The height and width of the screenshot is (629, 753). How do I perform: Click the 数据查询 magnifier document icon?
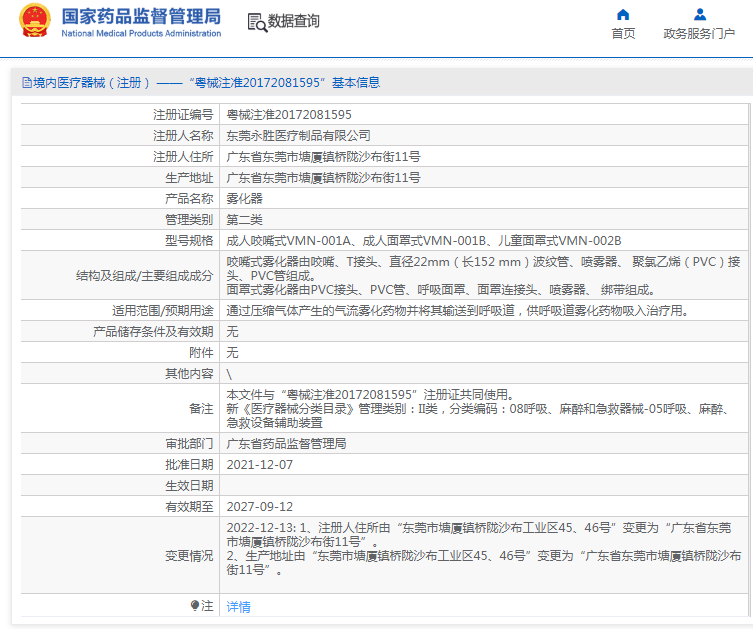pyautogui.click(x=257, y=22)
